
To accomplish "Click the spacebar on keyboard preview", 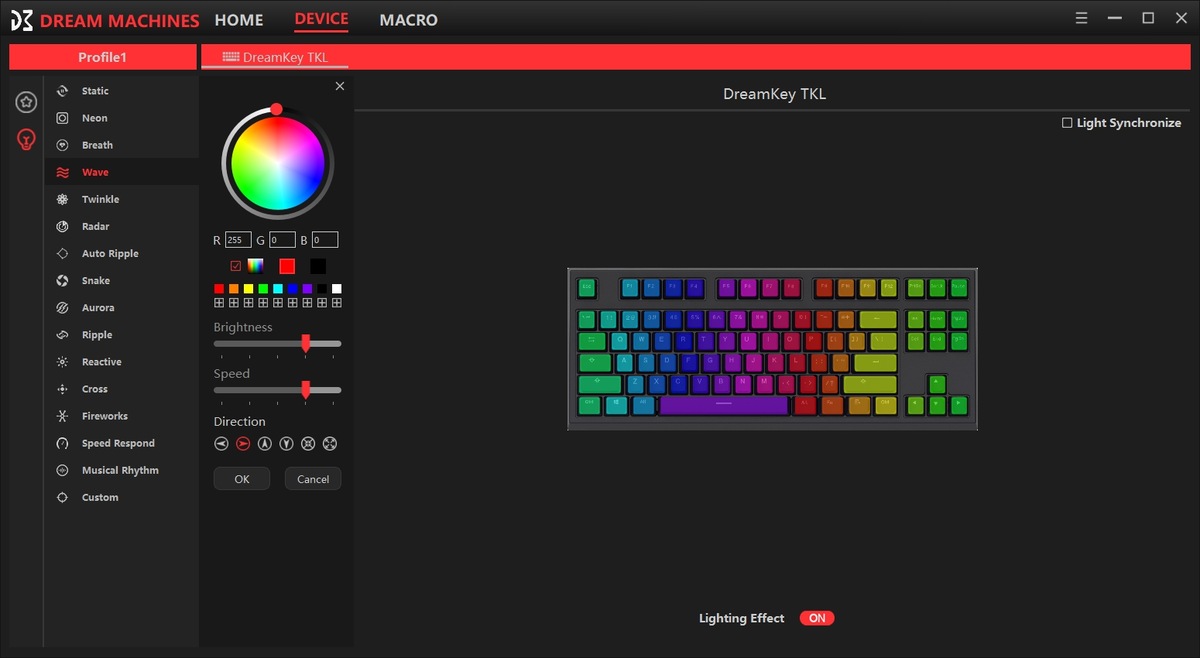I will pyautogui.click(x=724, y=405).
